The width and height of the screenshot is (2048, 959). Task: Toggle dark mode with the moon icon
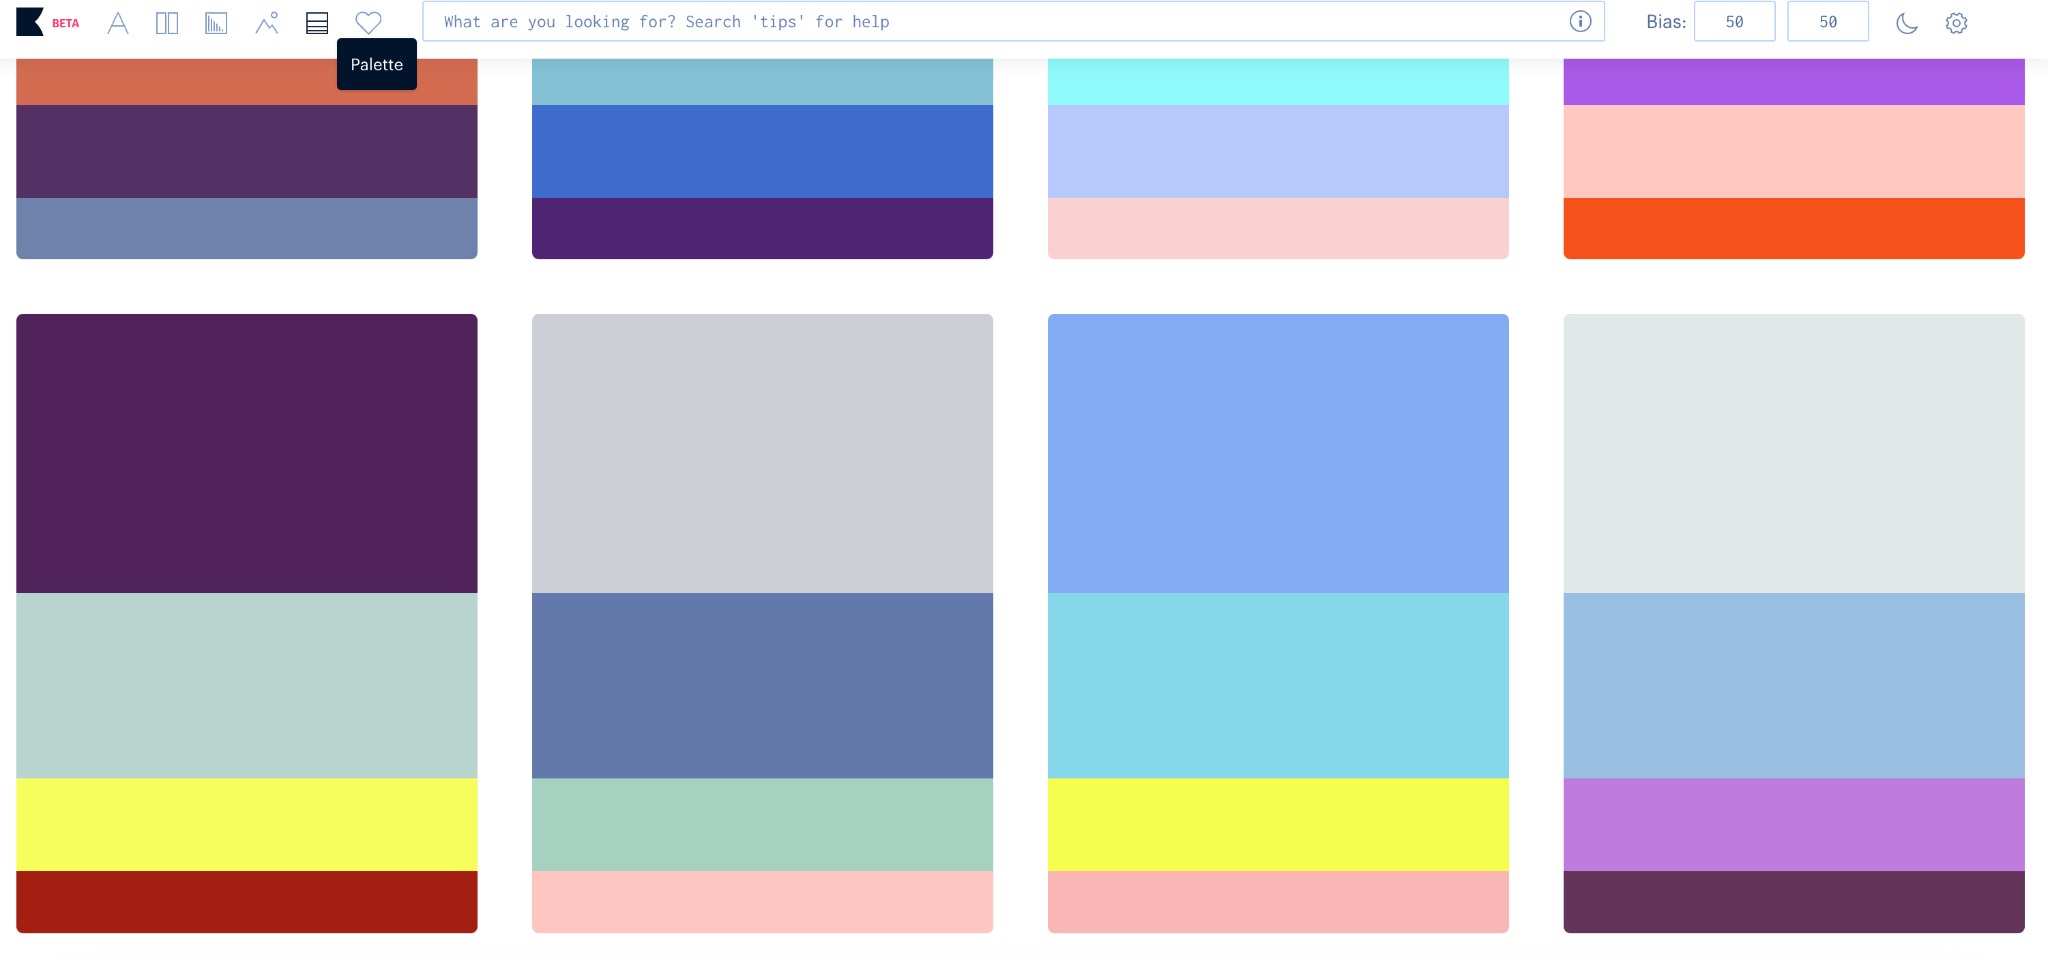click(x=1904, y=22)
